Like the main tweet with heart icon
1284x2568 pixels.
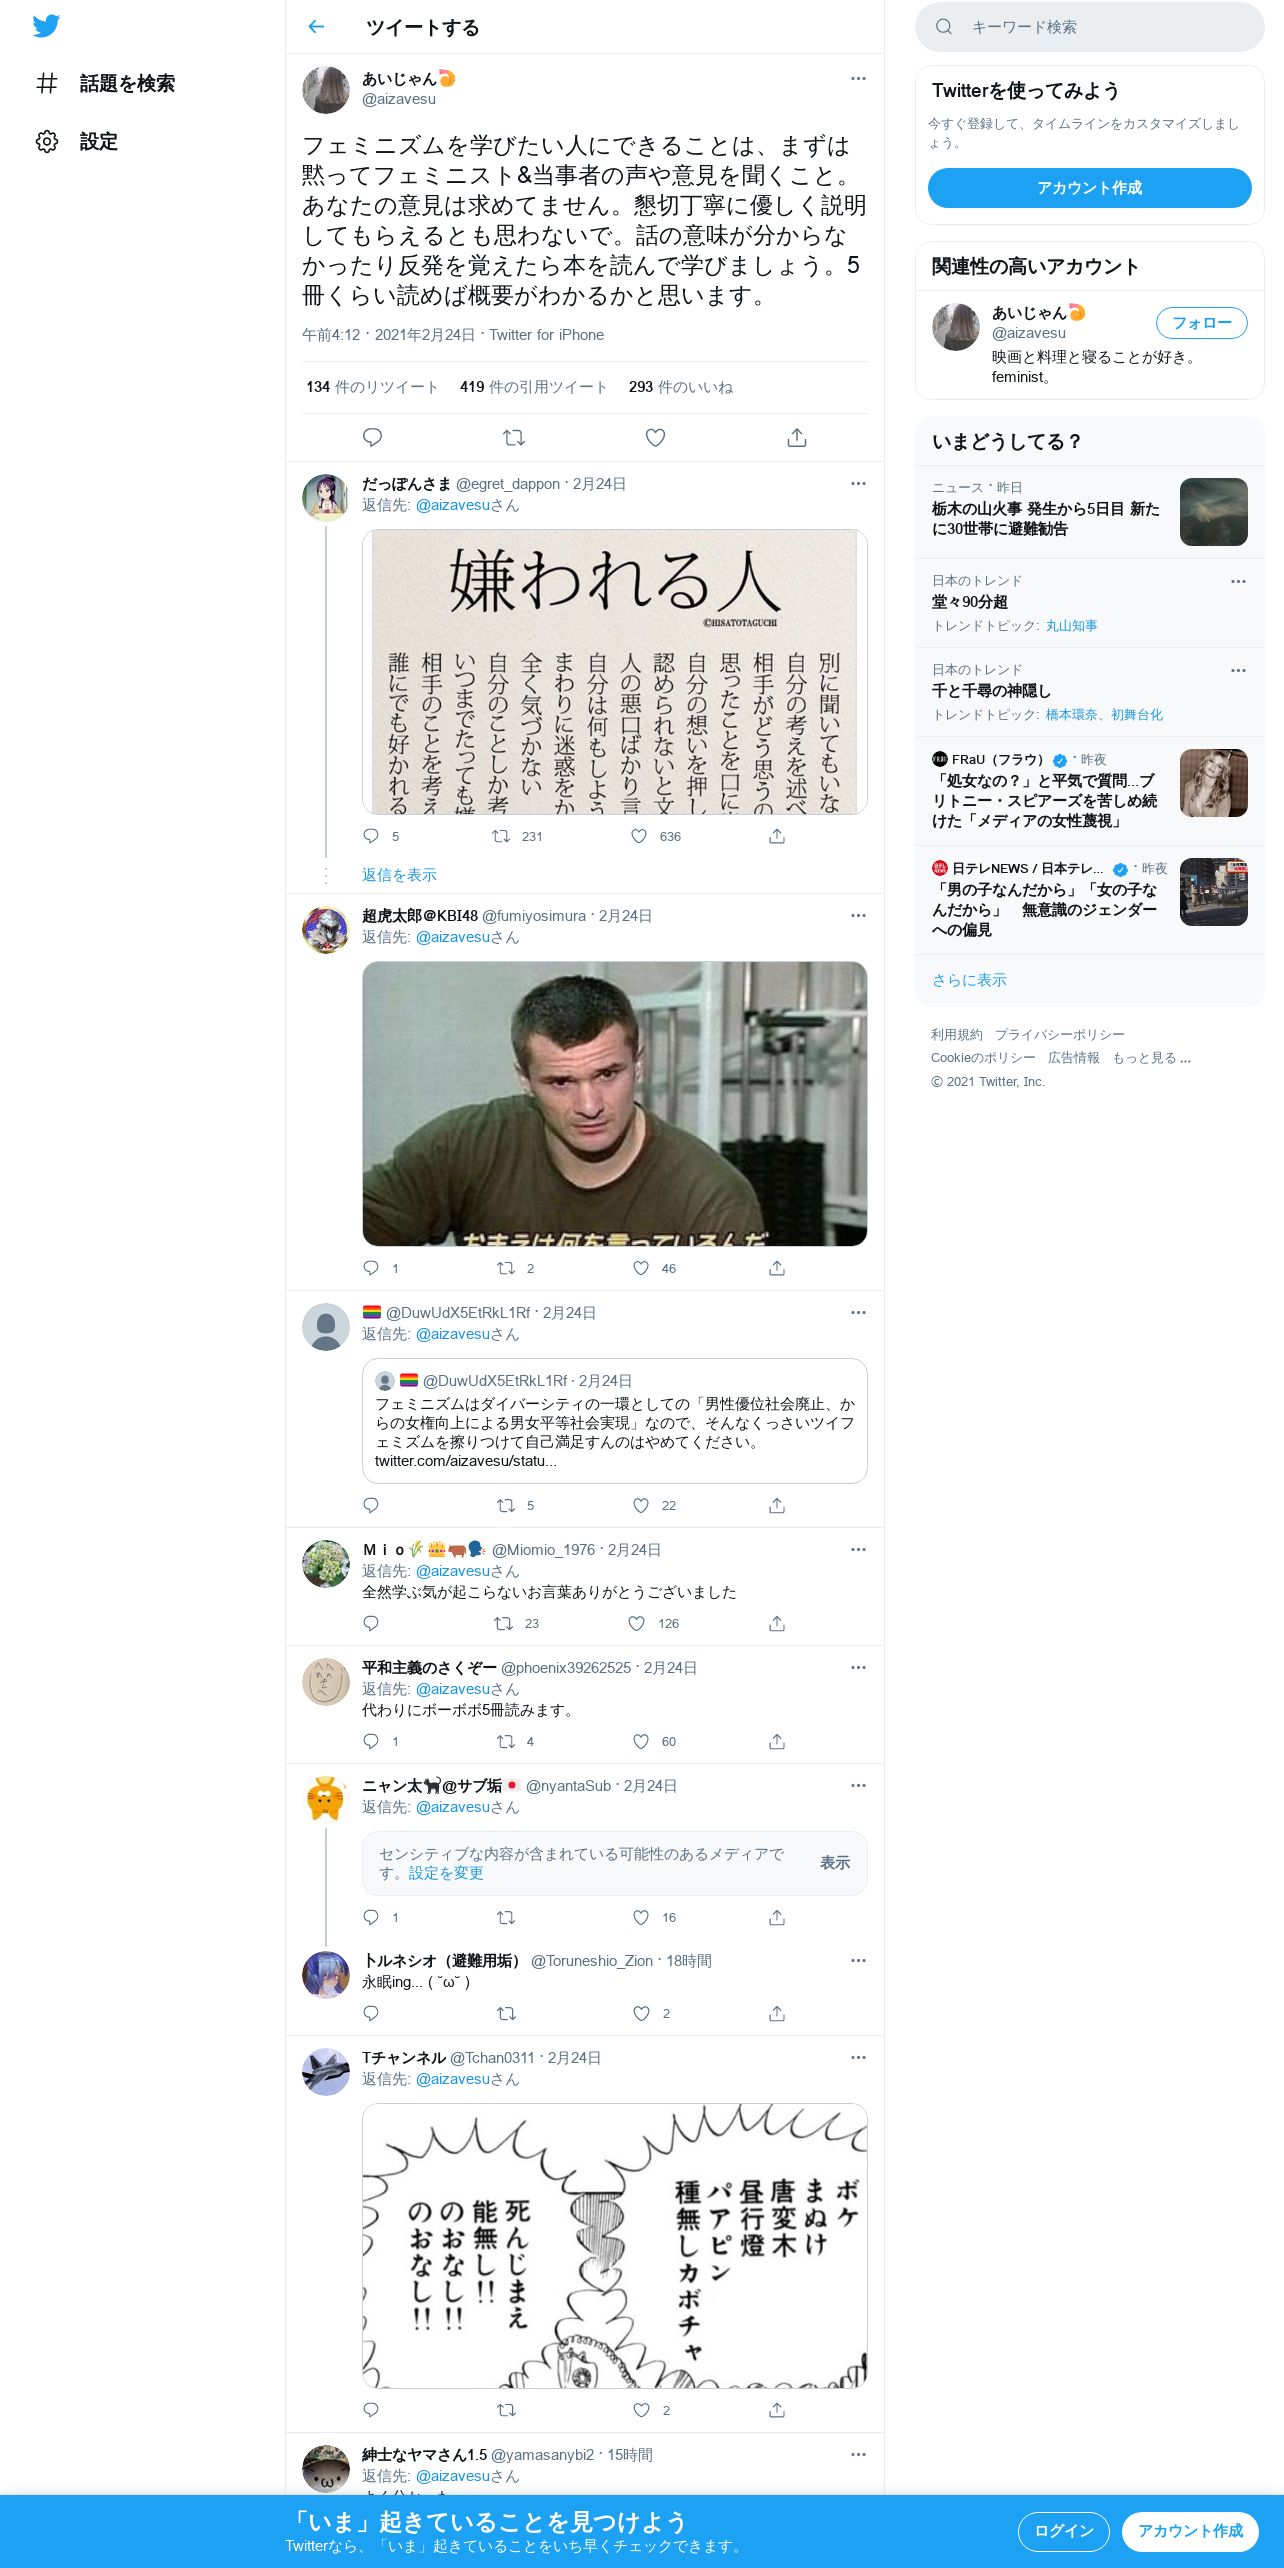click(655, 437)
